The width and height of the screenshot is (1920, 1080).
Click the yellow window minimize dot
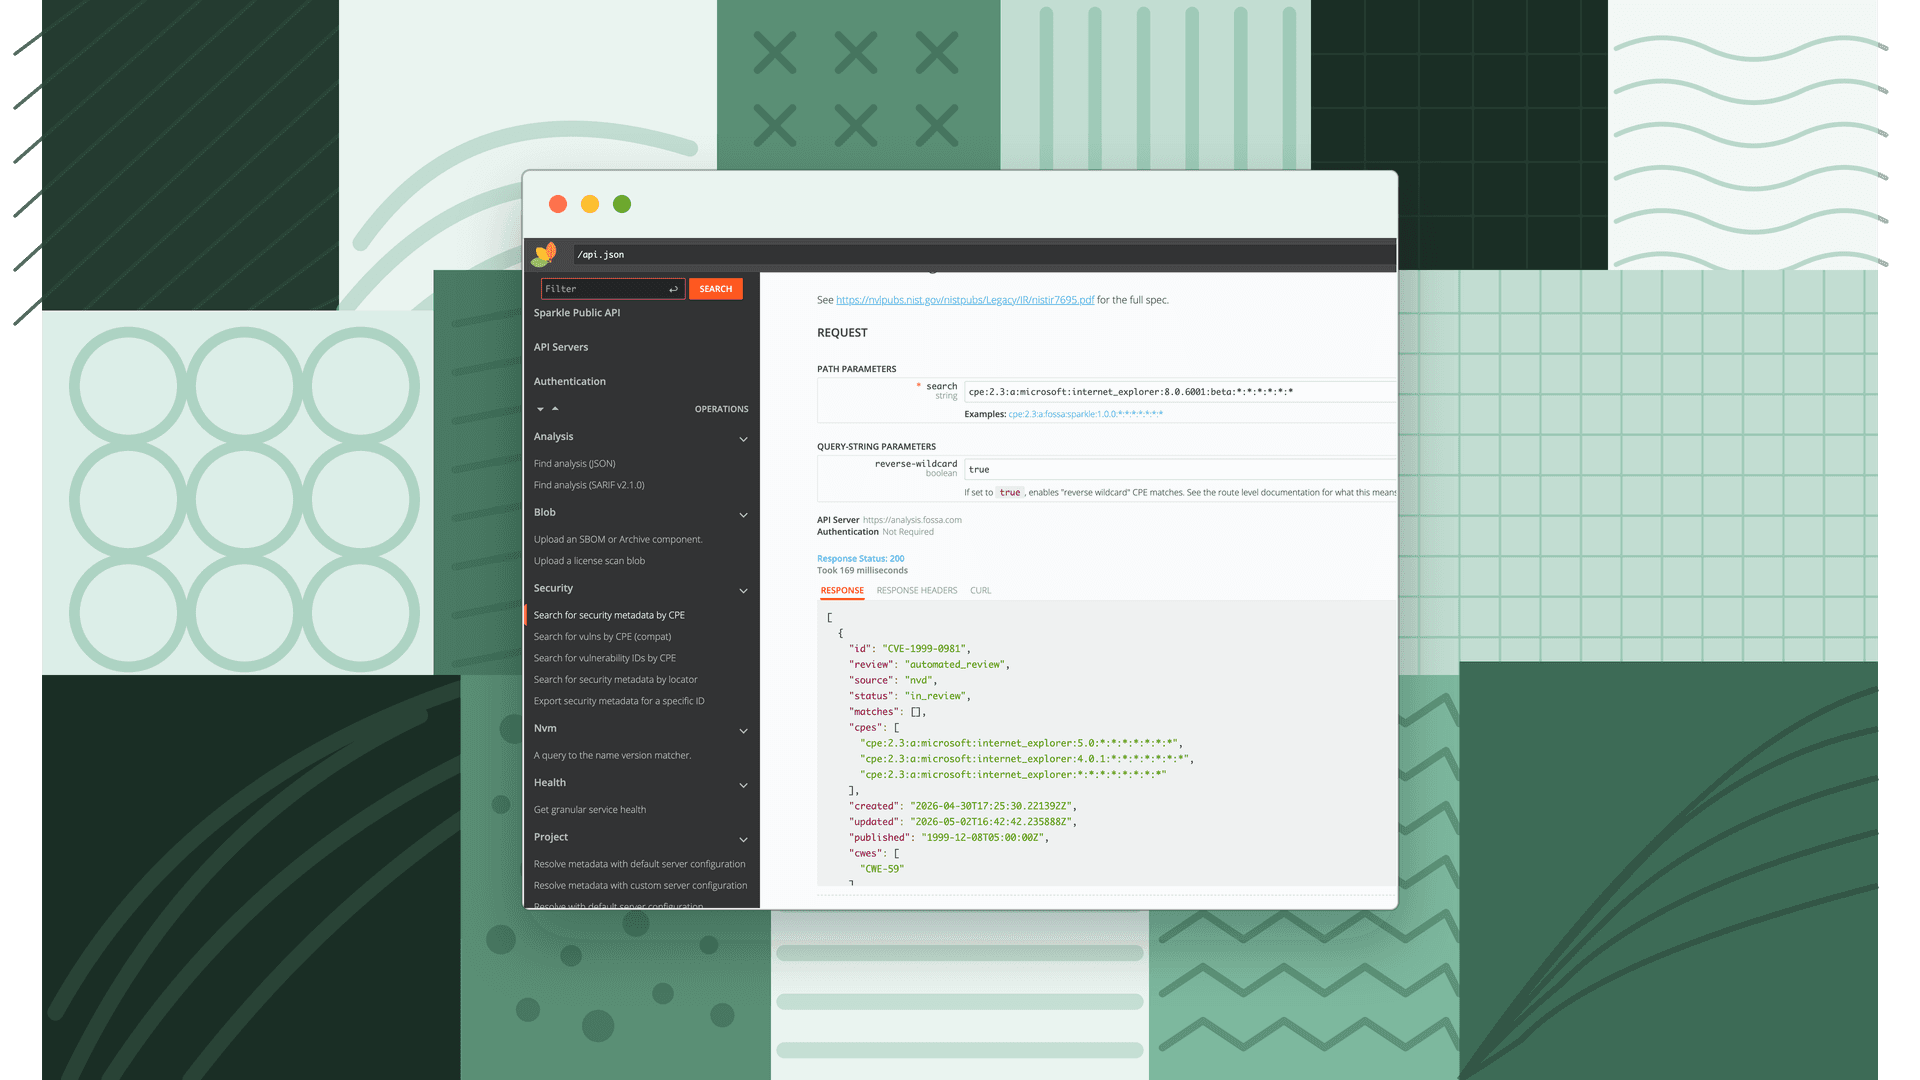(x=590, y=204)
